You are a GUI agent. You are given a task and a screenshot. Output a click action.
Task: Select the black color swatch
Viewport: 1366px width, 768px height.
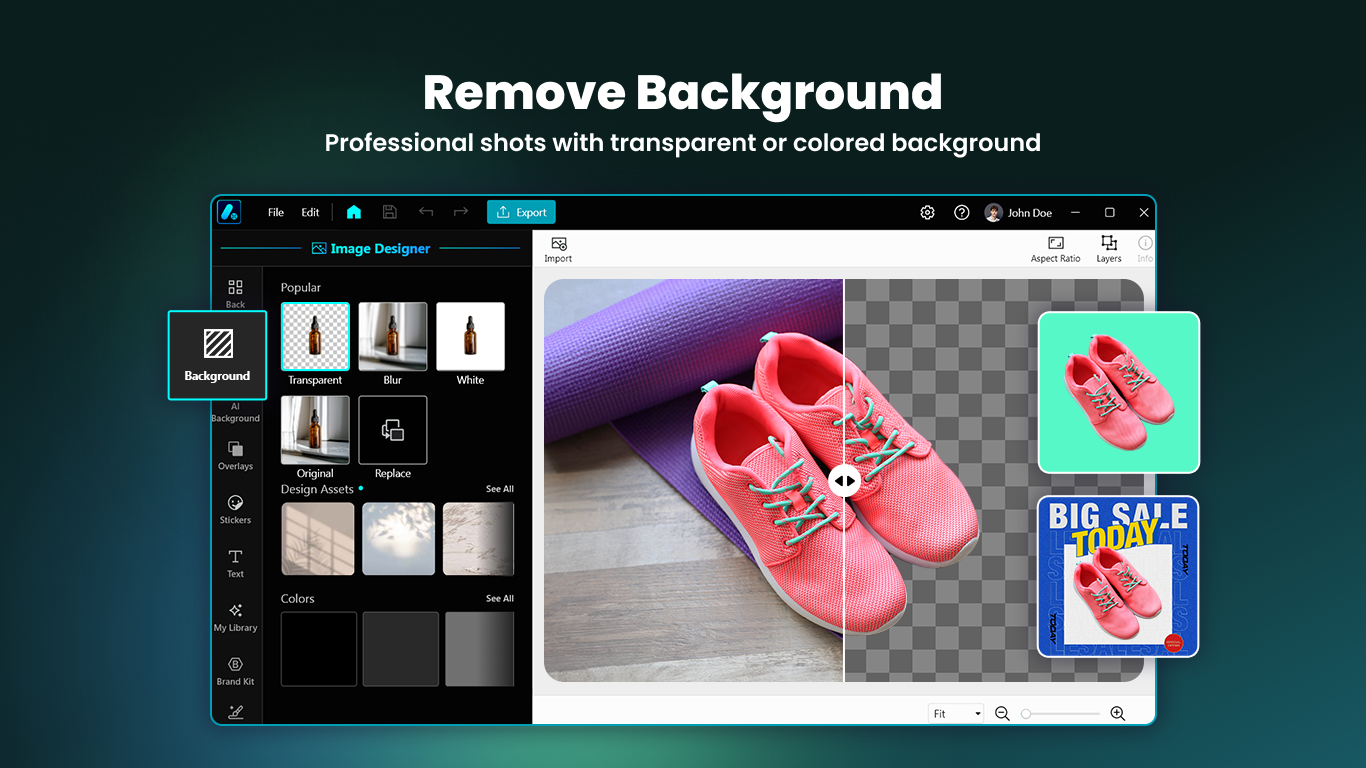[x=318, y=649]
